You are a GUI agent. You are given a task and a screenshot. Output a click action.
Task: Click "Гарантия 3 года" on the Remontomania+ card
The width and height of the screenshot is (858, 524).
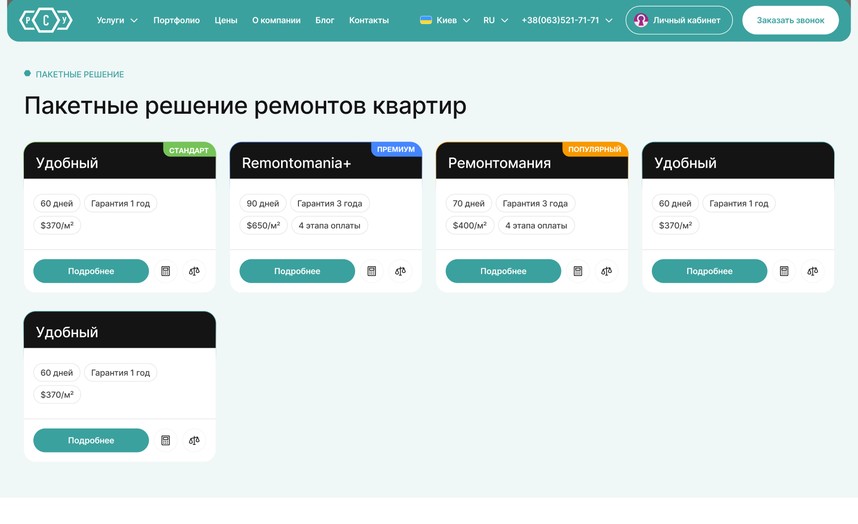(329, 203)
